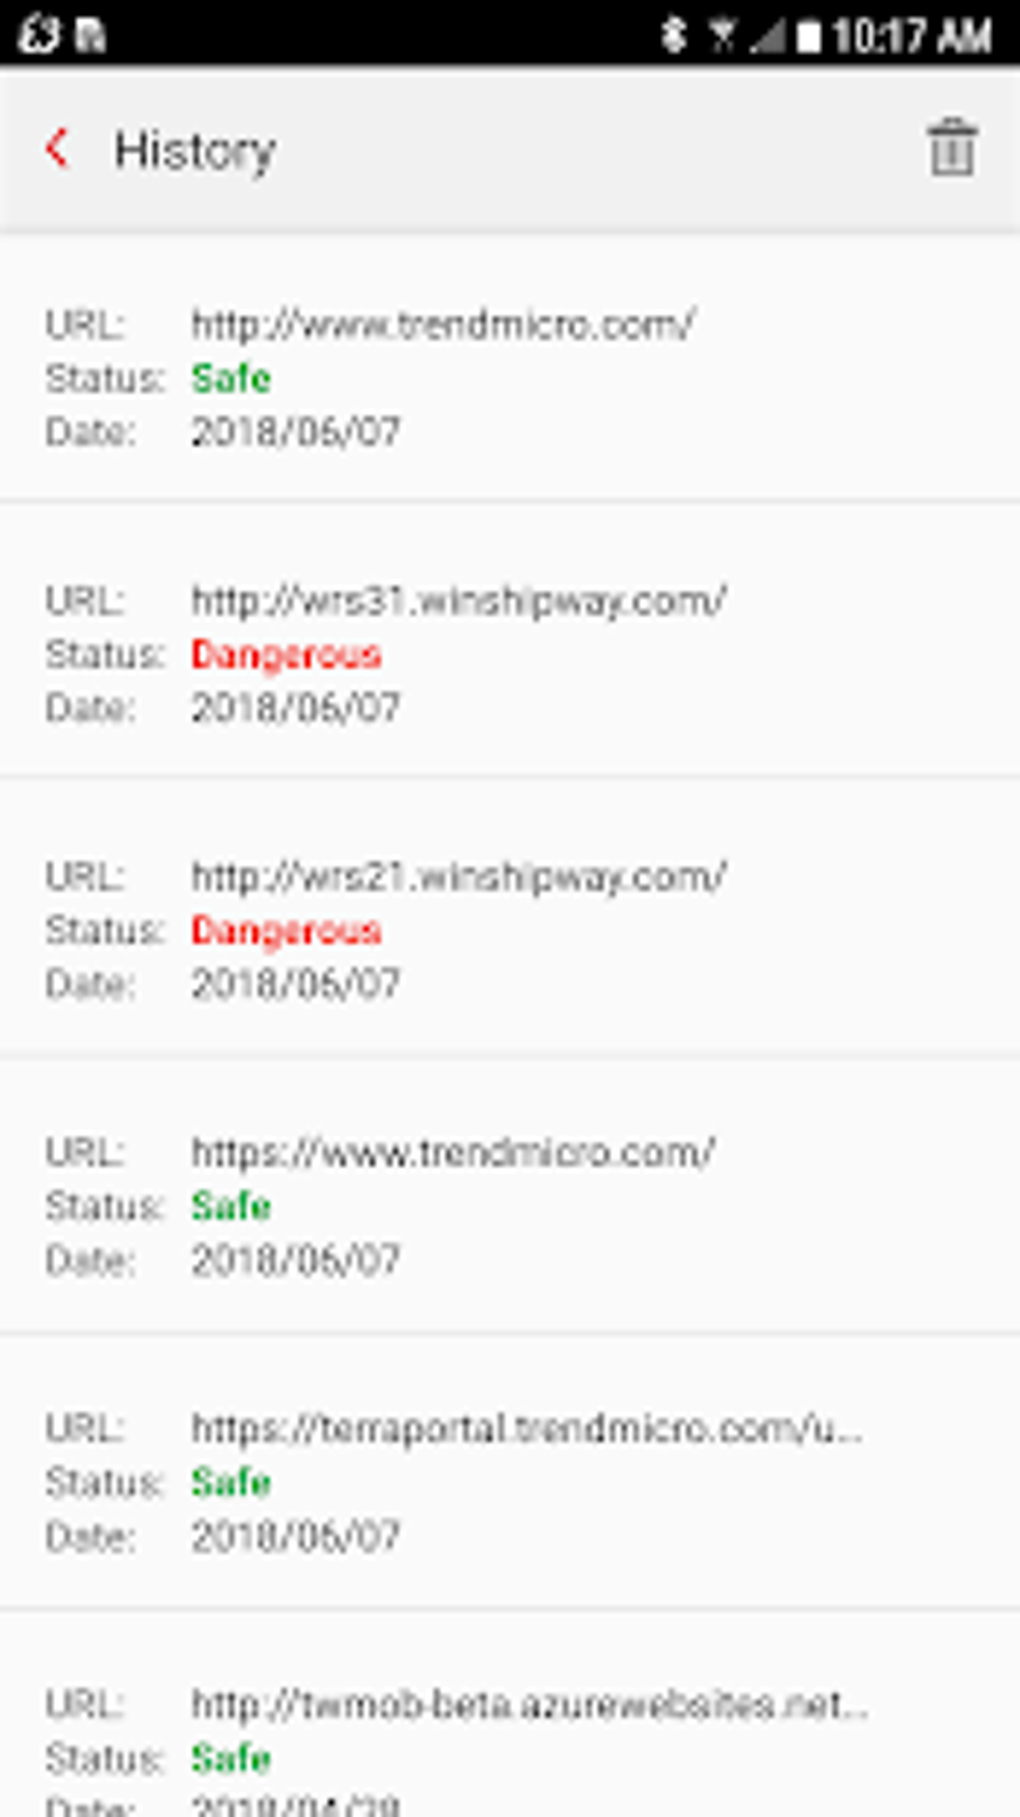Tap Safe status of terraportal entry

point(231,1483)
